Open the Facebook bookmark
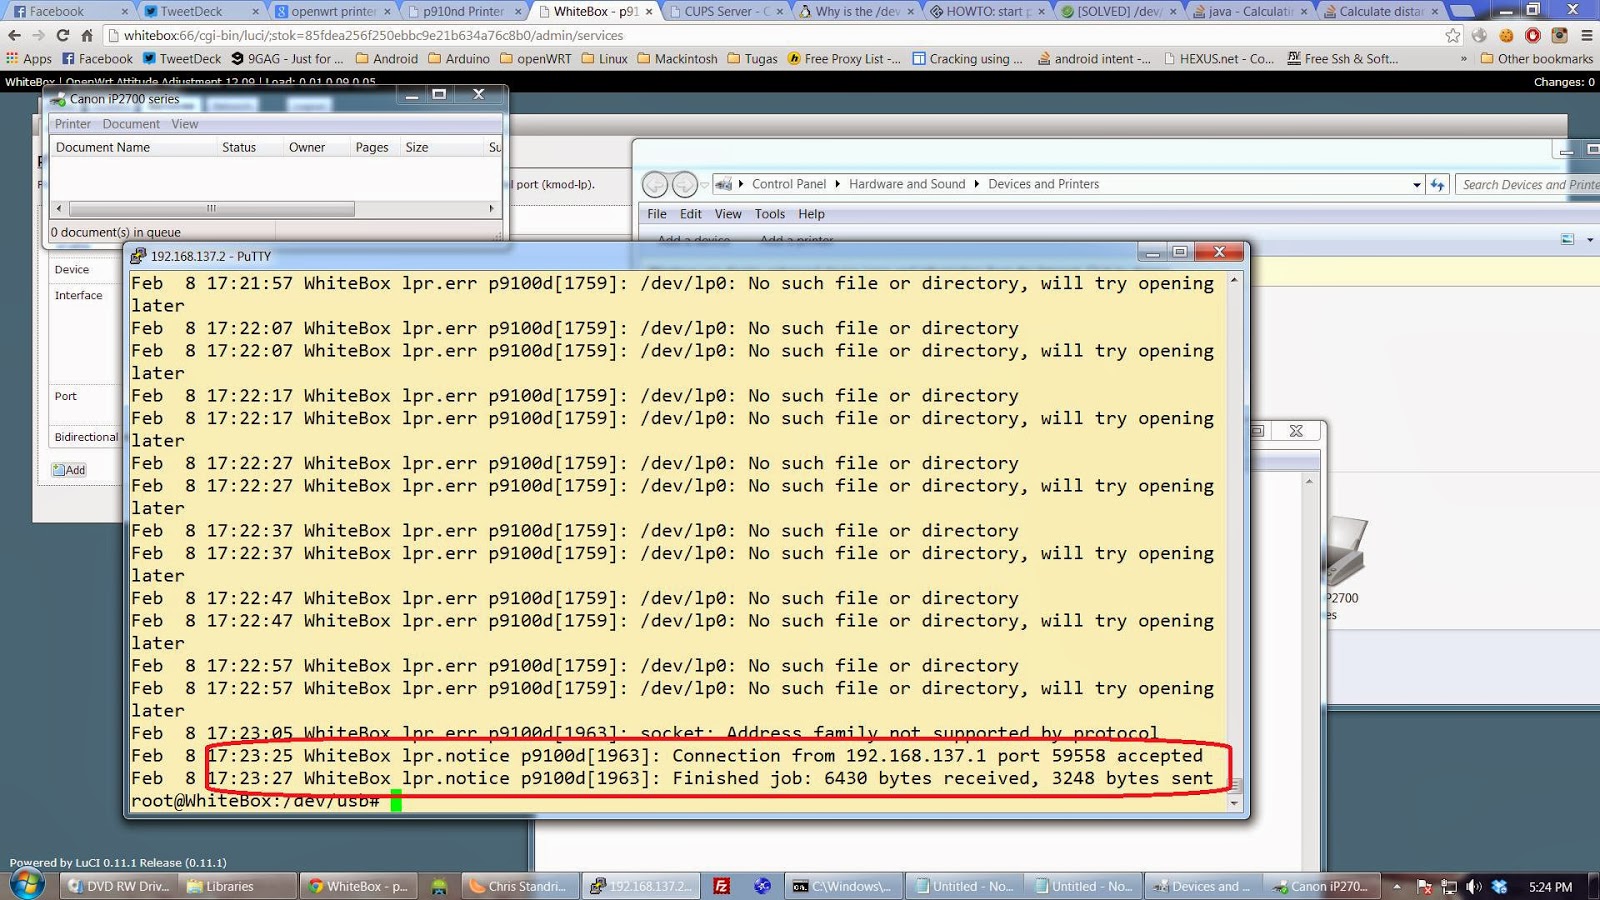This screenshot has width=1600, height=900. tap(98, 59)
